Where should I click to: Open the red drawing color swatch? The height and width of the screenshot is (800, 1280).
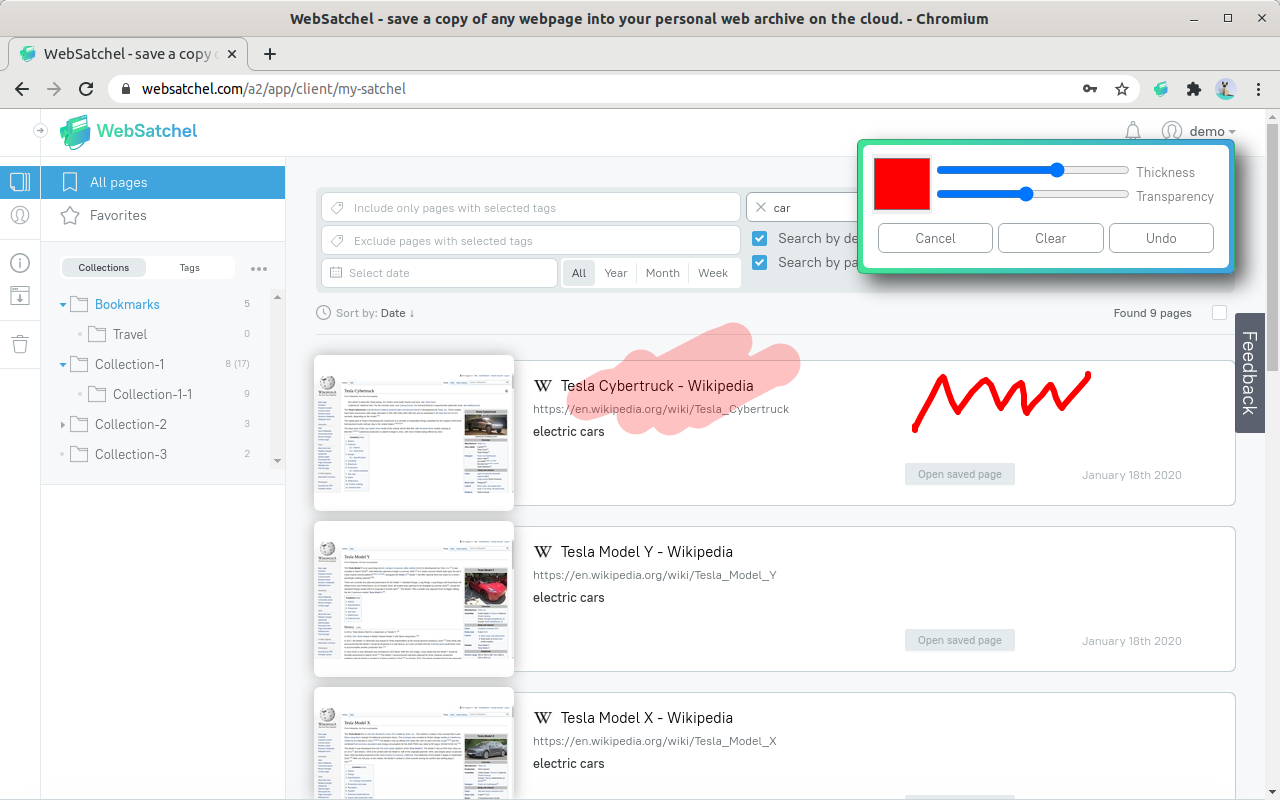[902, 184]
